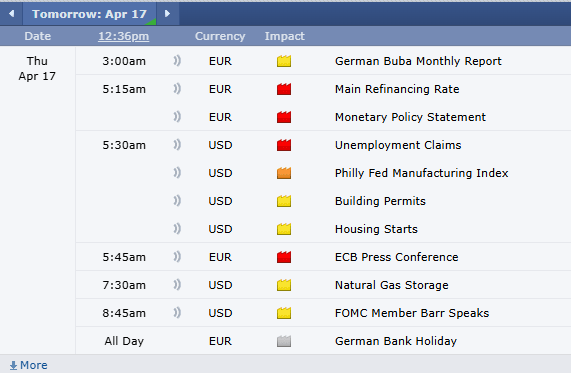Click the Currency column header

click(220, 36)
